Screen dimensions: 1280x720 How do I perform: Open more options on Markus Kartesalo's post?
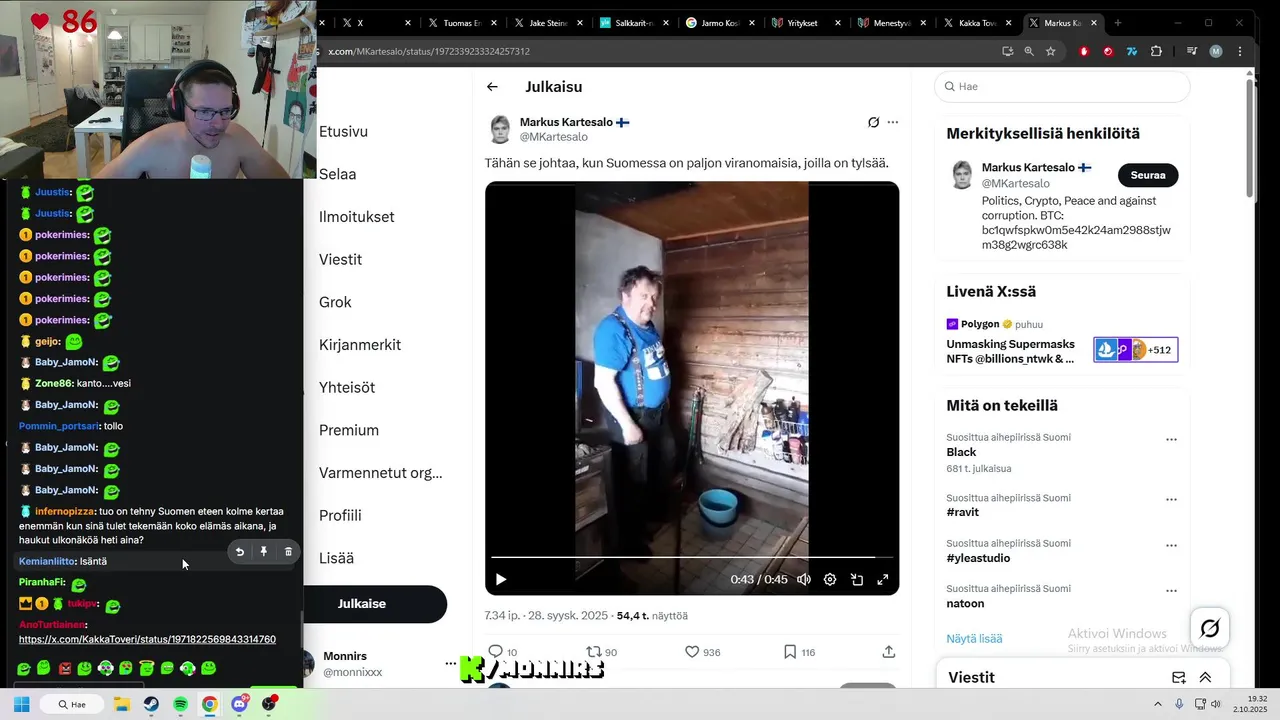click(x=893, y=122)
